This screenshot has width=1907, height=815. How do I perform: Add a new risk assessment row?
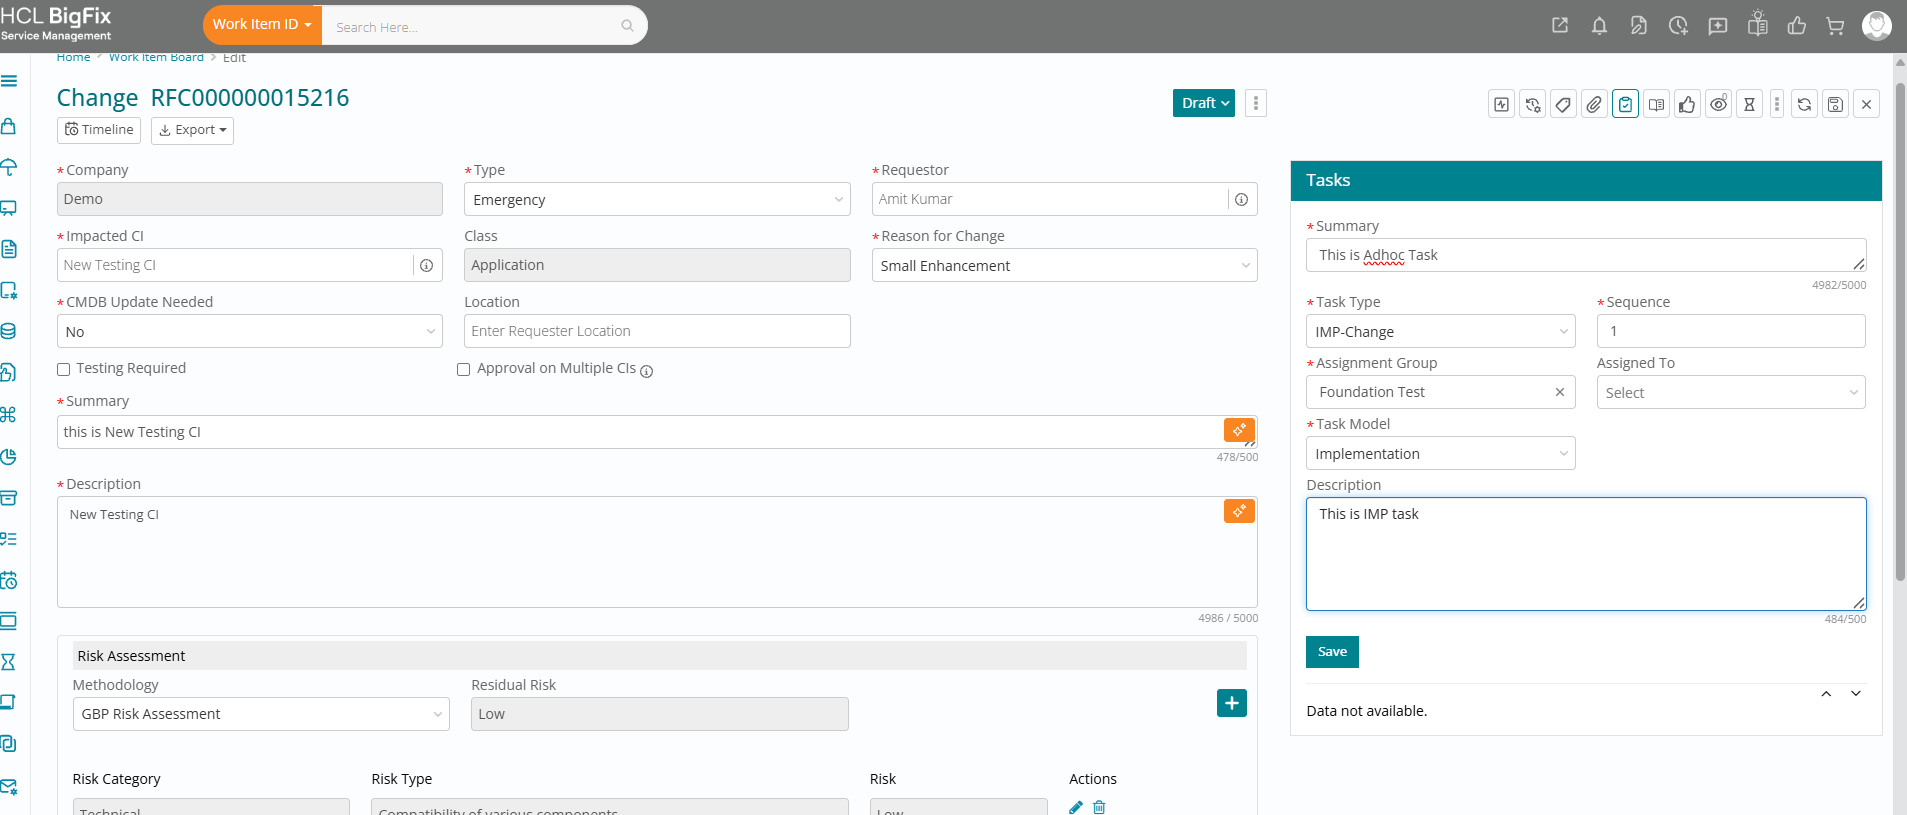[x=1231, y=703]
